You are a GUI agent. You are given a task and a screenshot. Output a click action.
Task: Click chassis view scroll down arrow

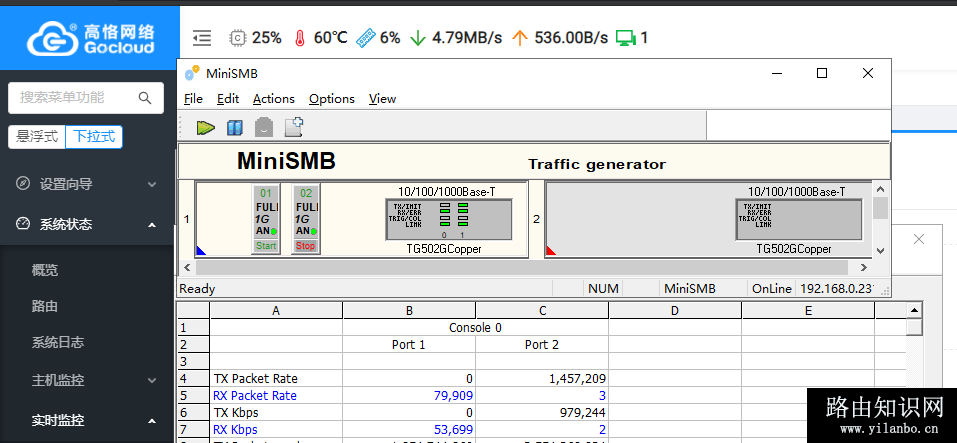click(x=880, y=250)
